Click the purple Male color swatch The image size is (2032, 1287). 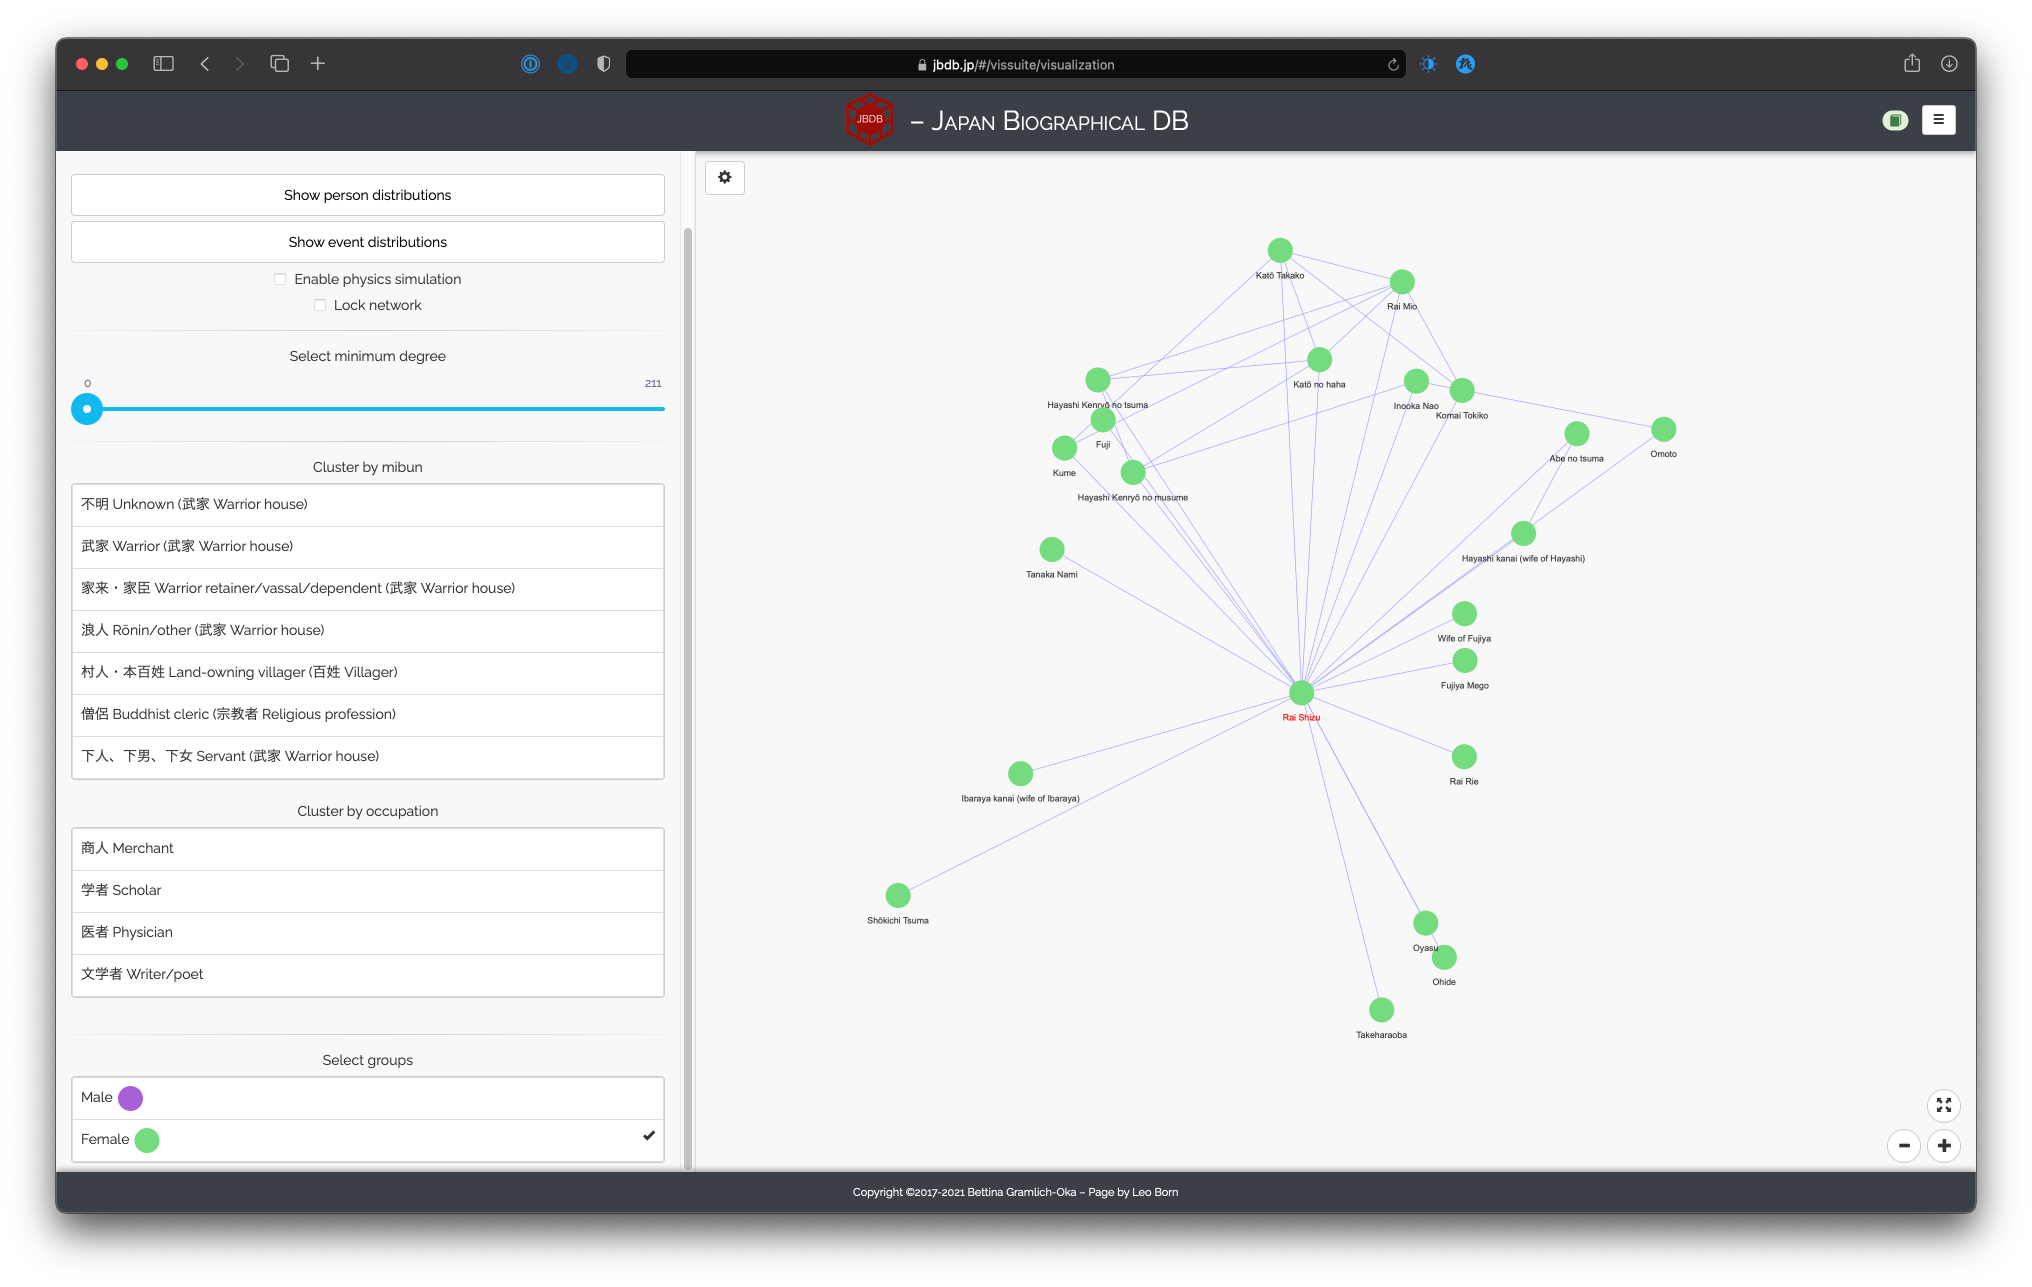point(131,1098)
